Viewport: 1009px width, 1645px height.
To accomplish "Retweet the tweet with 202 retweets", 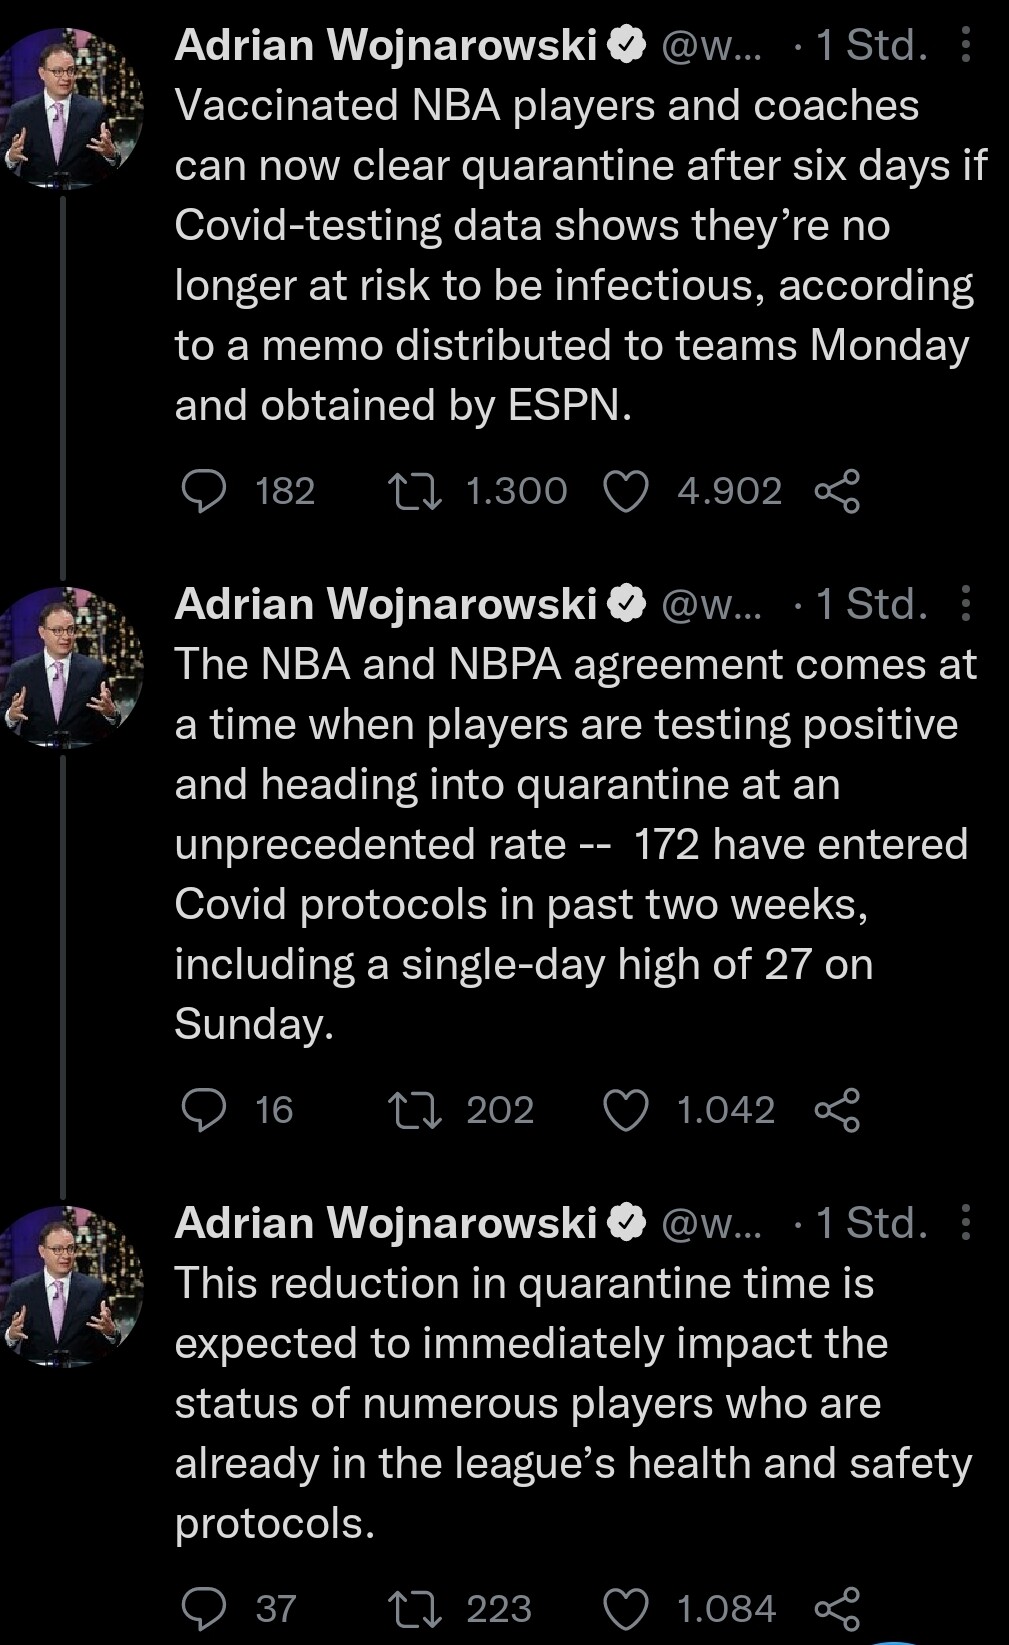I will point(415,1110).
